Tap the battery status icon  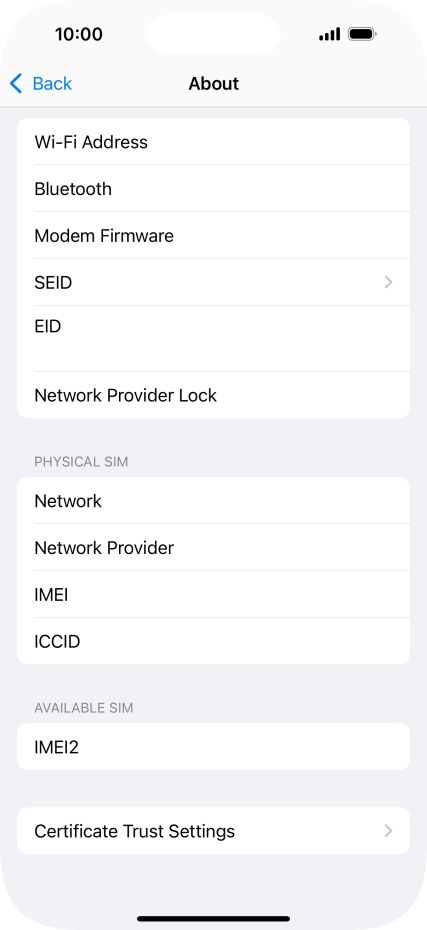click(362, 34)
